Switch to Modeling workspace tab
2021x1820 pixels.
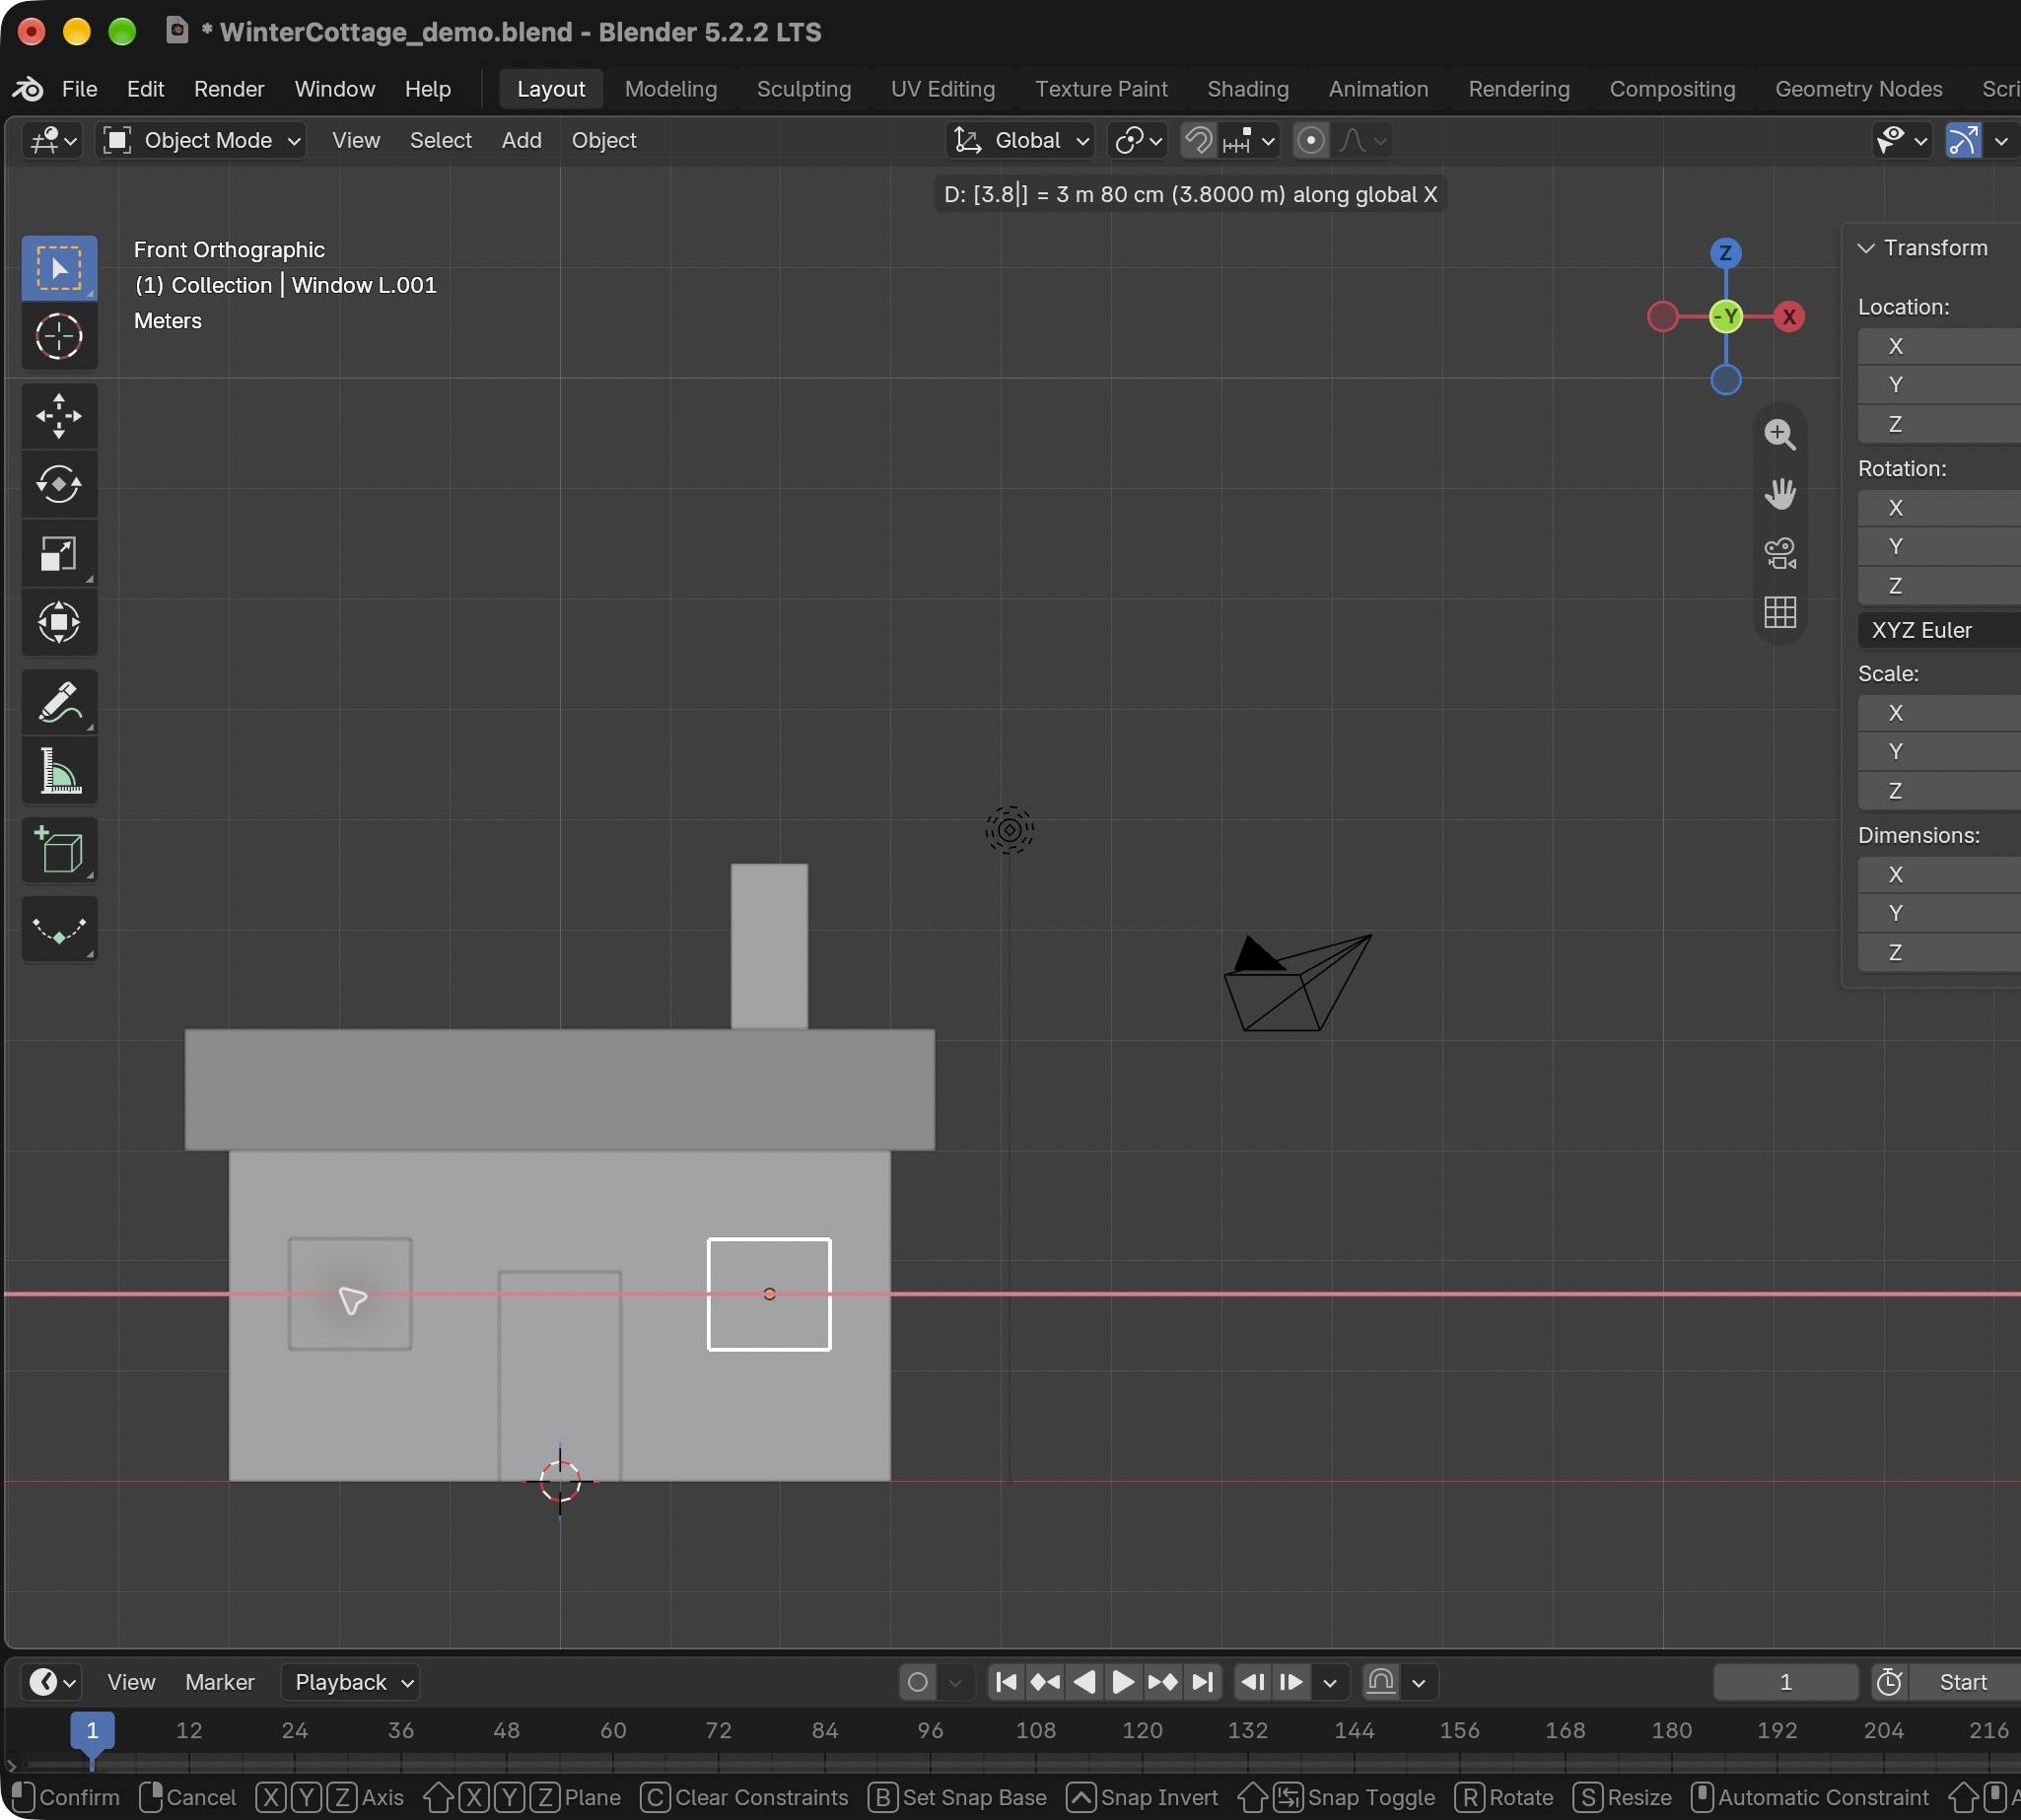[x=671, y=89]
